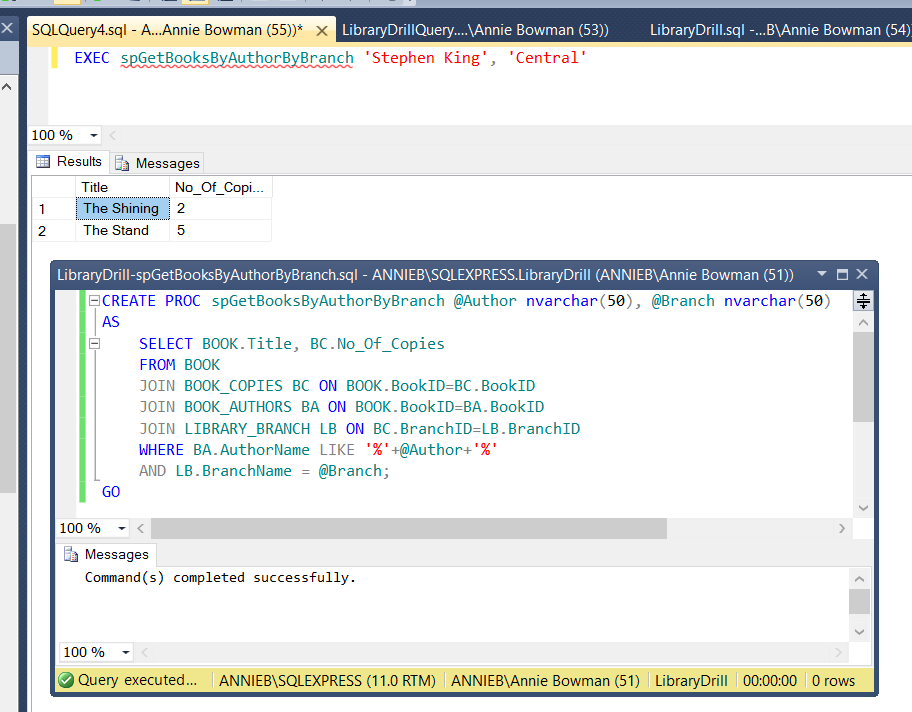
Task: Collapse the SELECT statement code block
Action: tap(94, 344)
